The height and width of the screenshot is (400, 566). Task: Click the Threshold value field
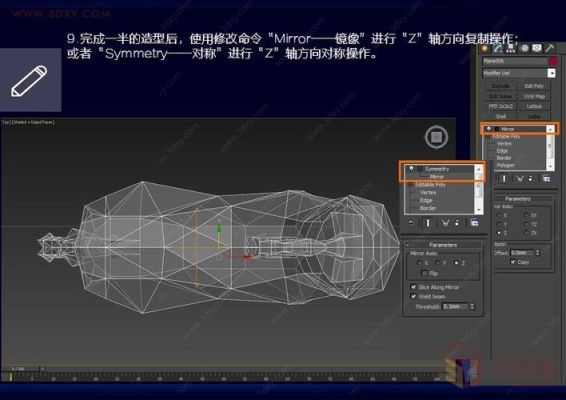455,306
